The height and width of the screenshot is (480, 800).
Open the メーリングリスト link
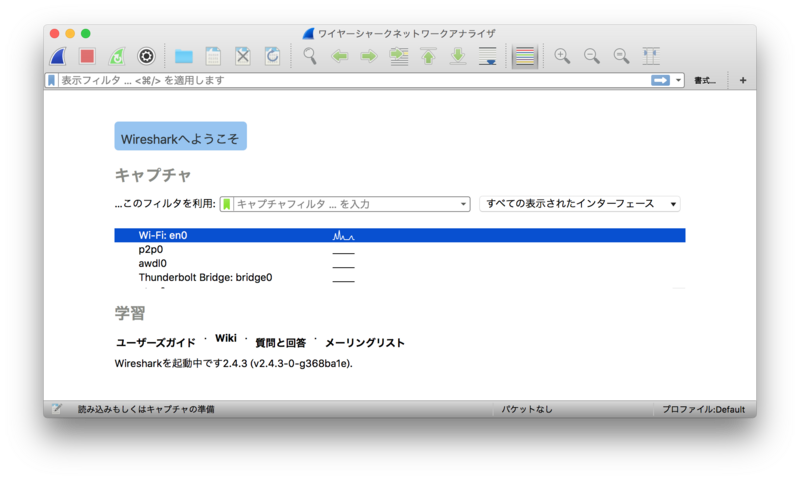tap(365, 343)
